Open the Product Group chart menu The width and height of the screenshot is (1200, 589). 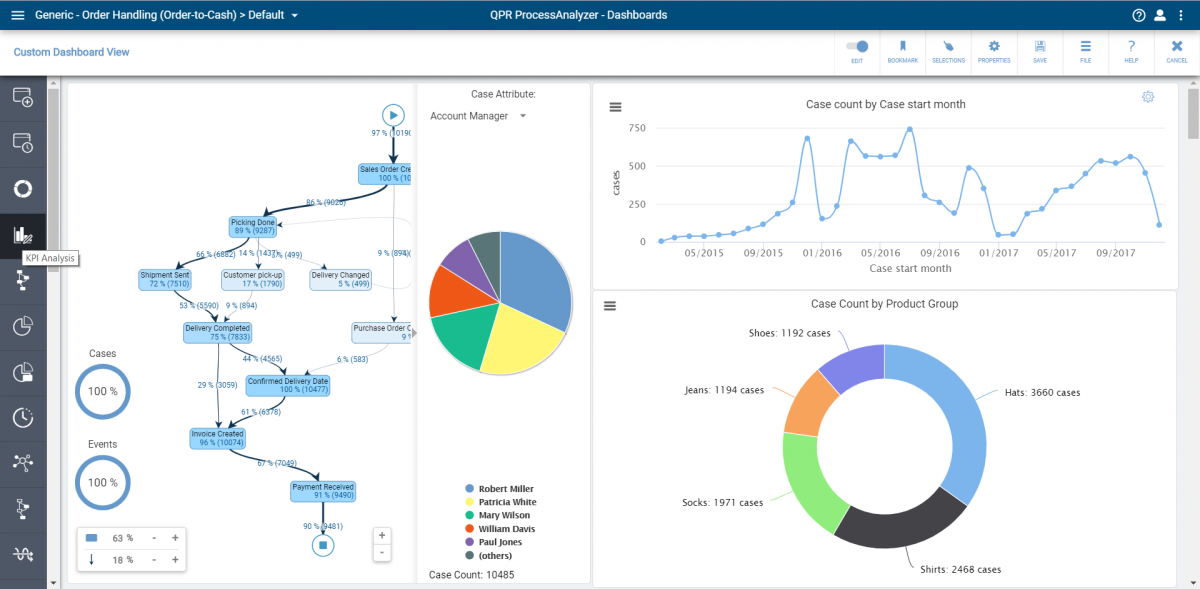(610, 306)
